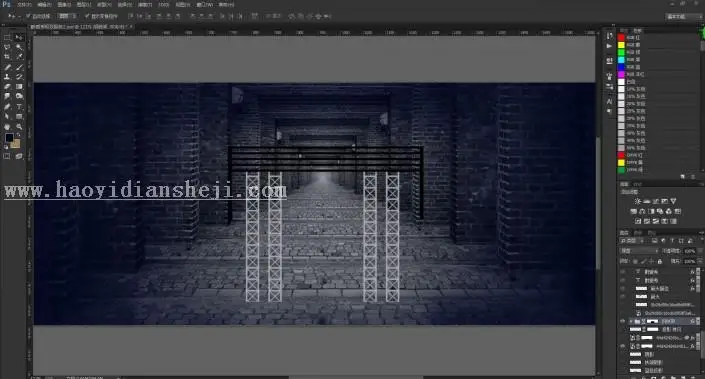Select the Move tool in toolbox
The image size is (705, 379).
pos(19,37)
